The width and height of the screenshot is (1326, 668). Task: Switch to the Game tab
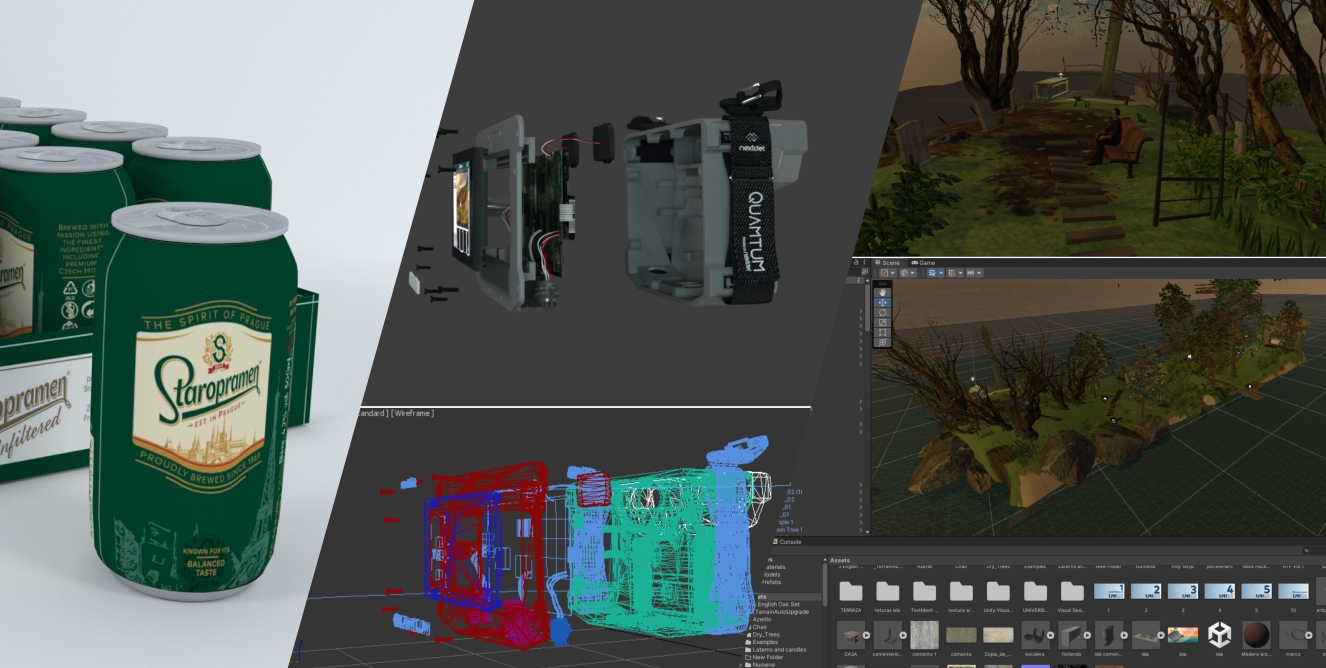click(923, 262)
